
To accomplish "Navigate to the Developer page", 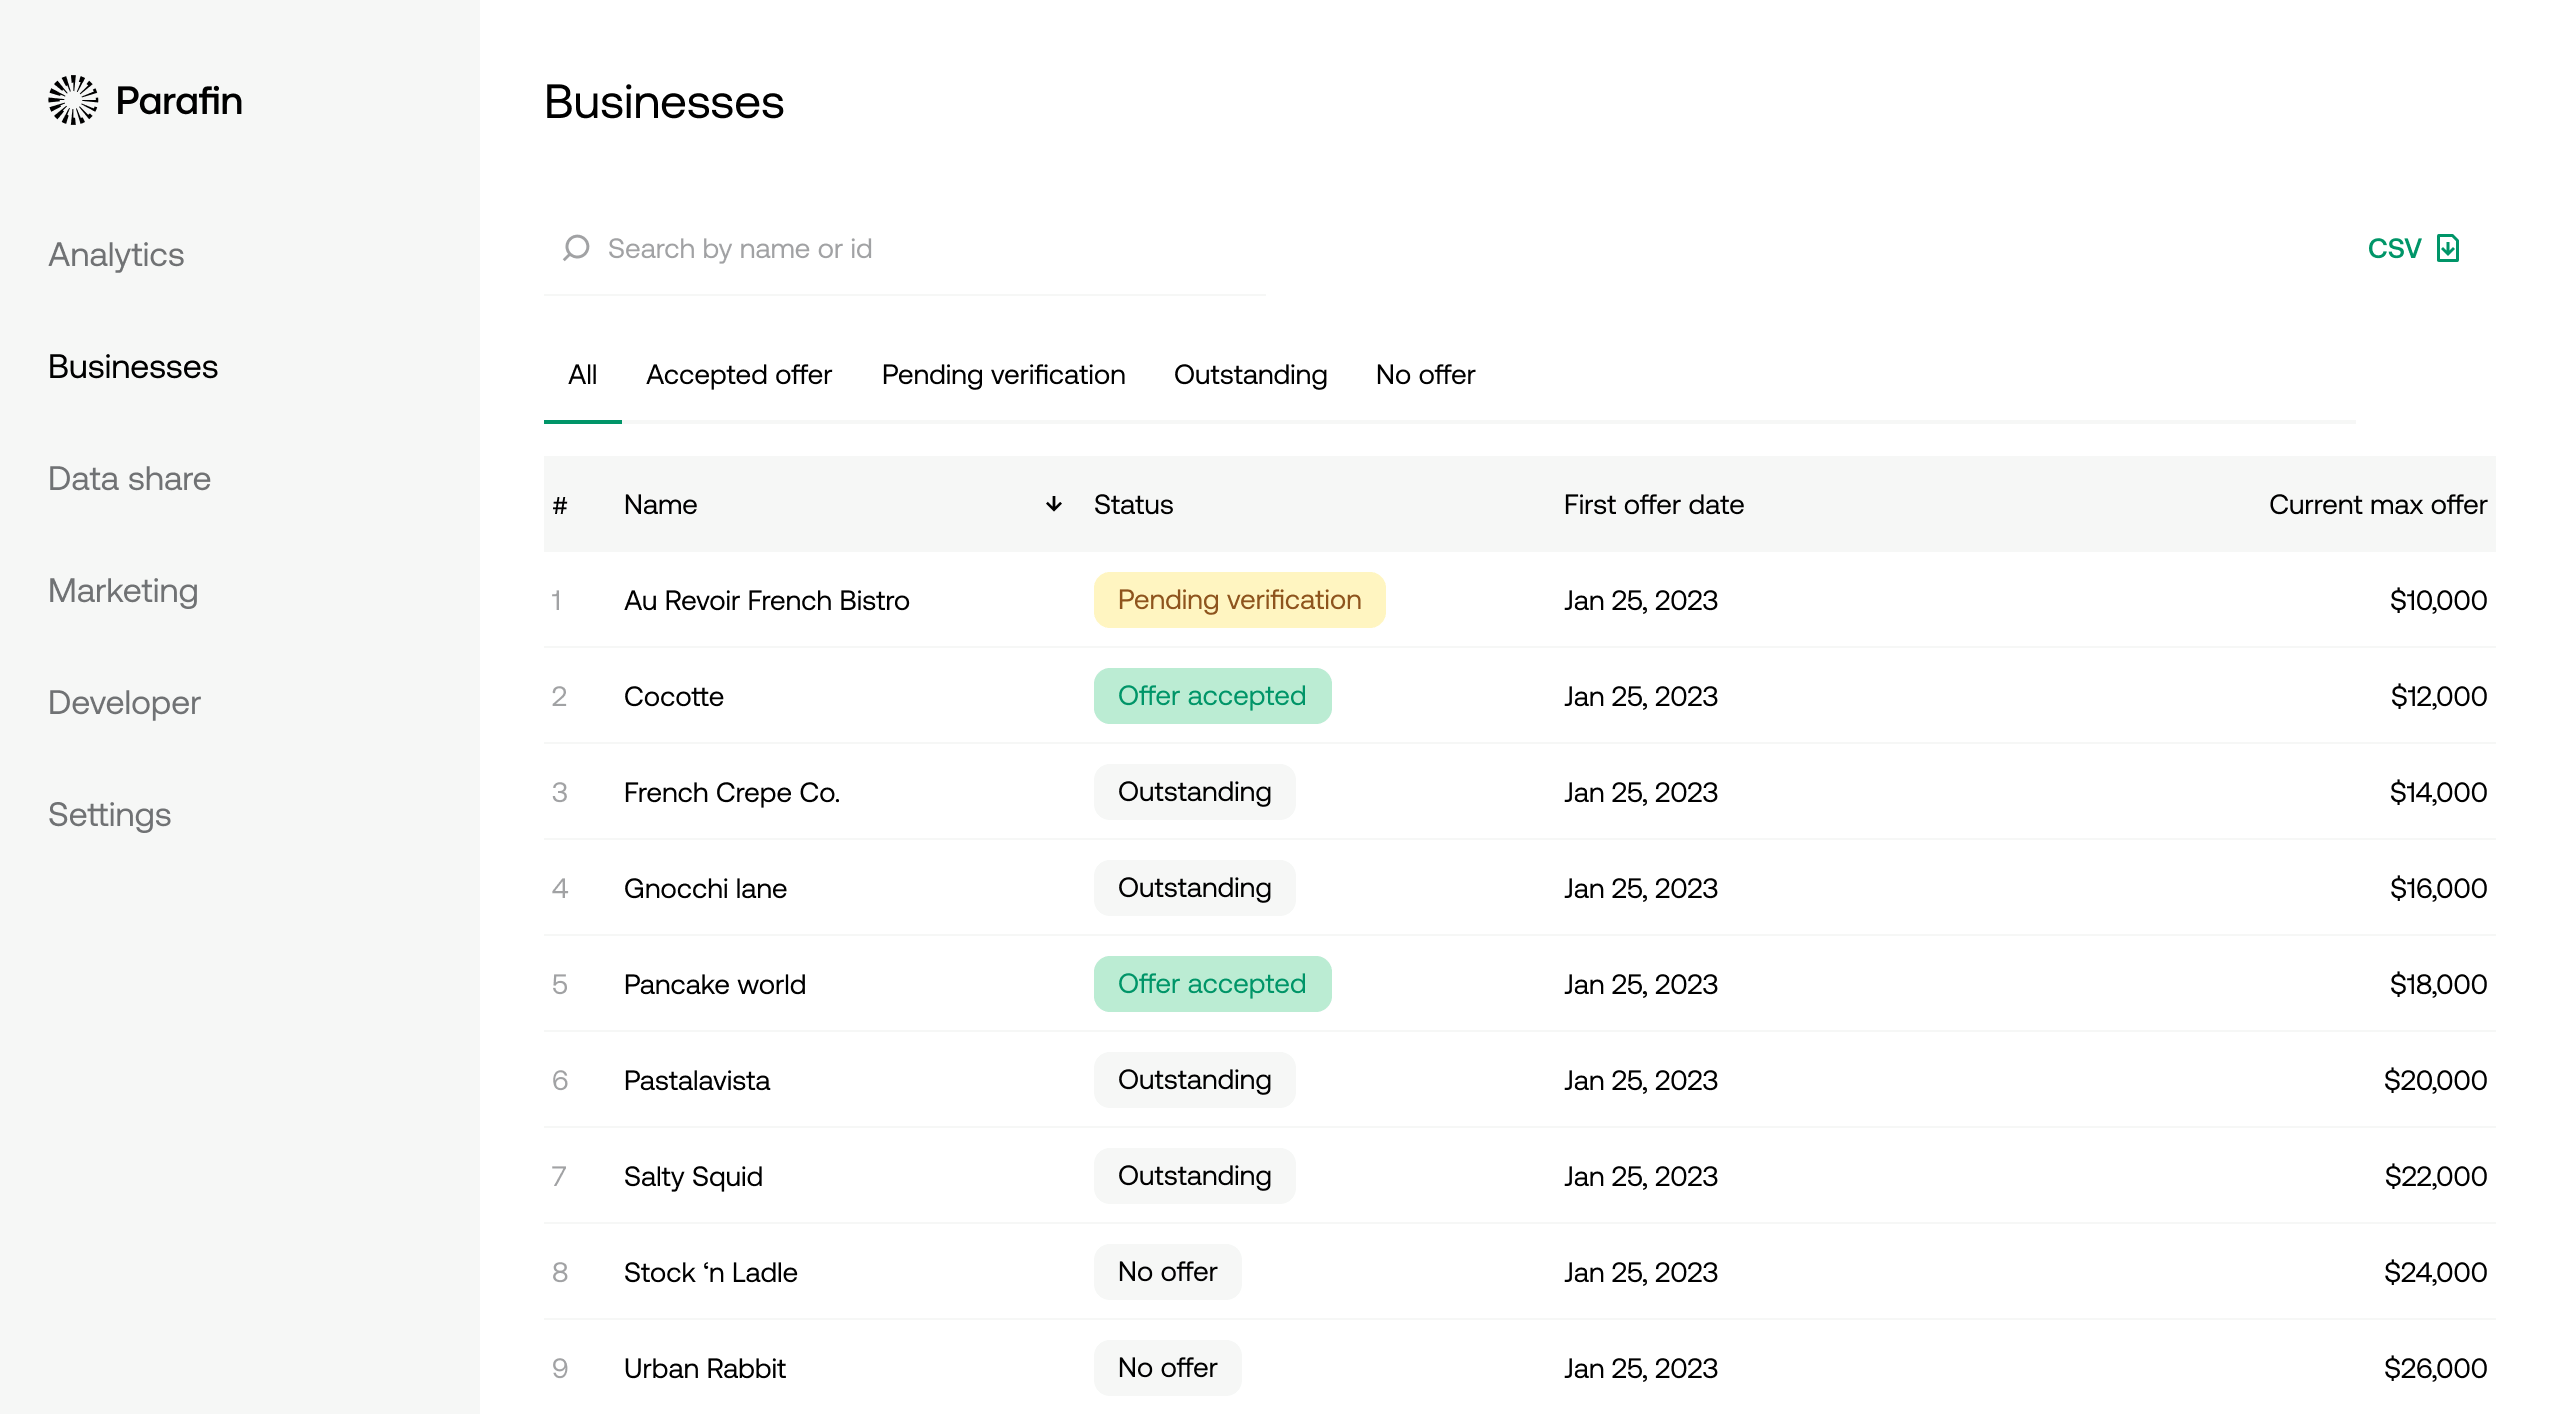I will 124,703.
